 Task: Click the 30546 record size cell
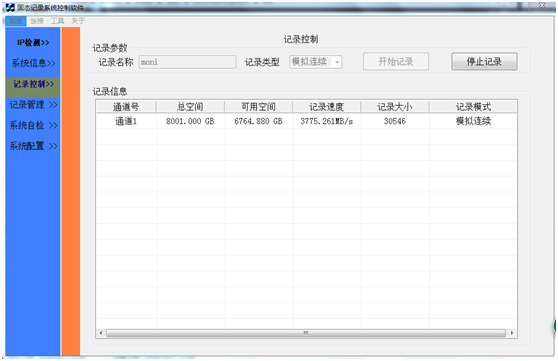pyautogui.click(x=395, y=121)
